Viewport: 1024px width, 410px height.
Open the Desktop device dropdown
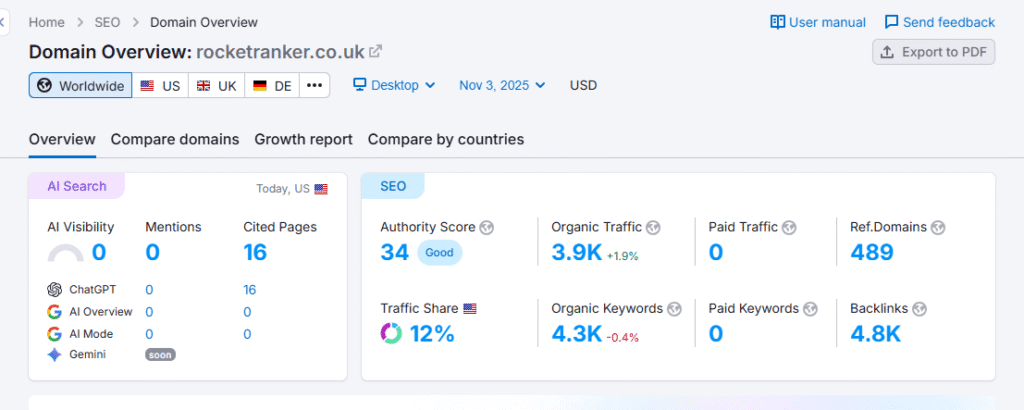(394, 85)
